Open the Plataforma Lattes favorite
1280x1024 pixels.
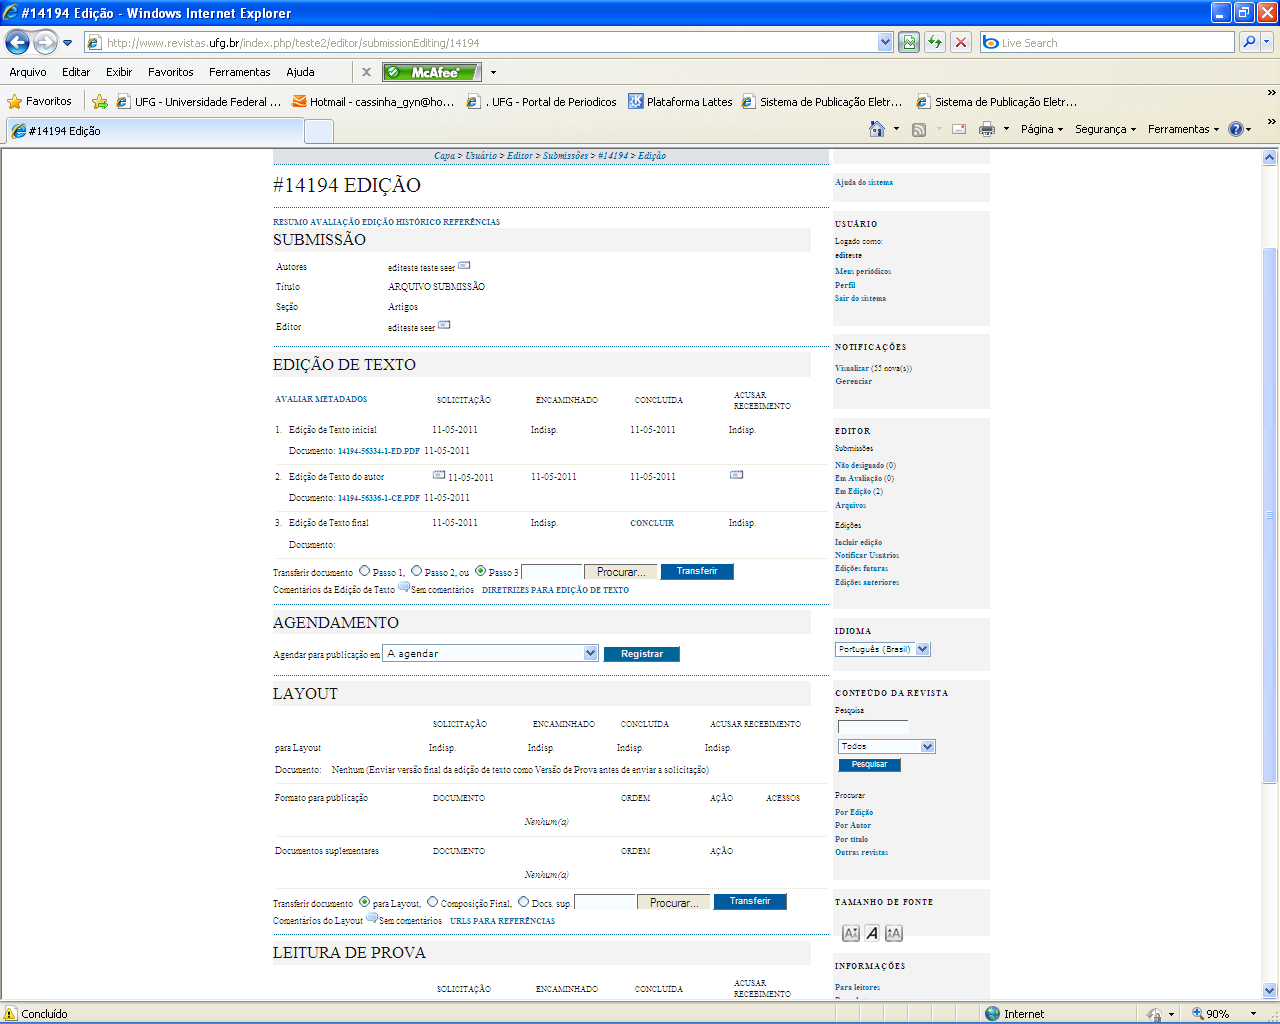pyautogui.click(x=680, y=101)
